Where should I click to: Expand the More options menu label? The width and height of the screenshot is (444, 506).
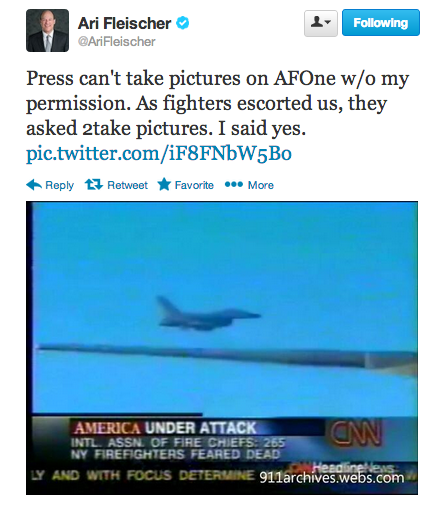click(261, 185)
